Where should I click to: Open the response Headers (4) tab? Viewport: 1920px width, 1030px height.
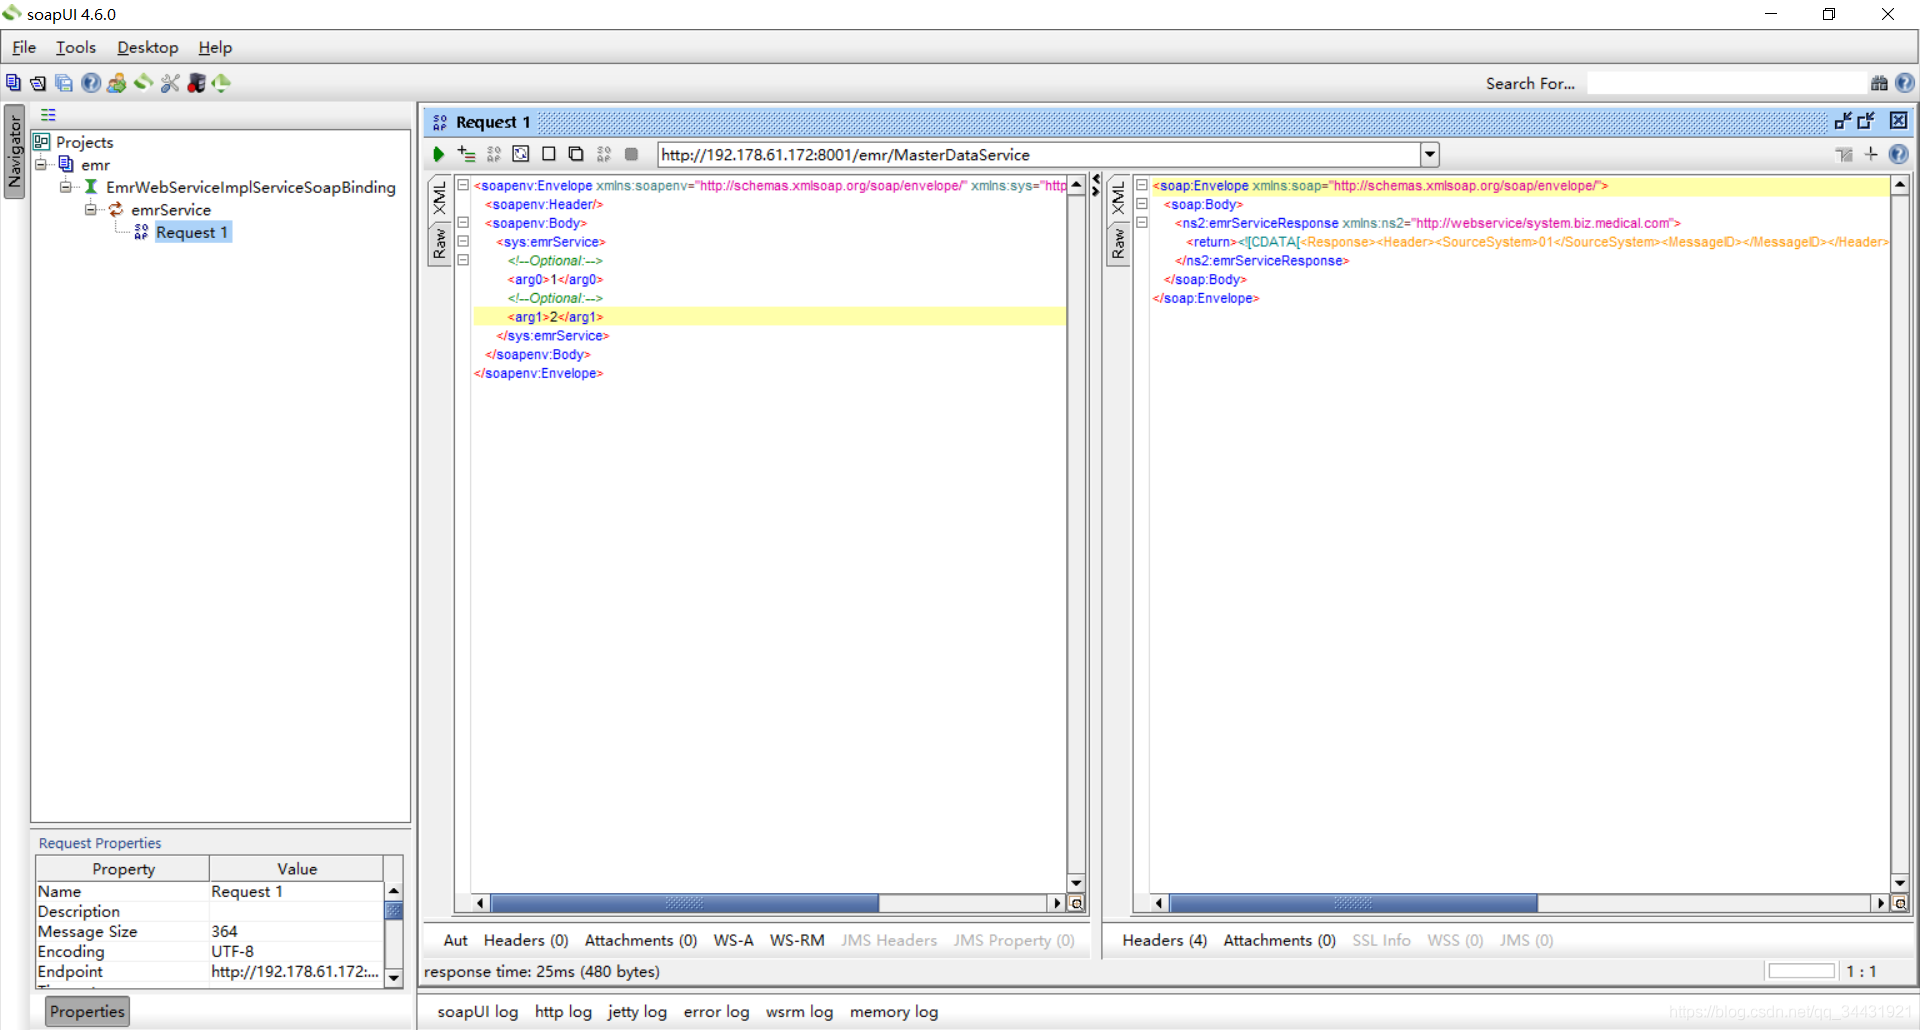pos(1164,940)
